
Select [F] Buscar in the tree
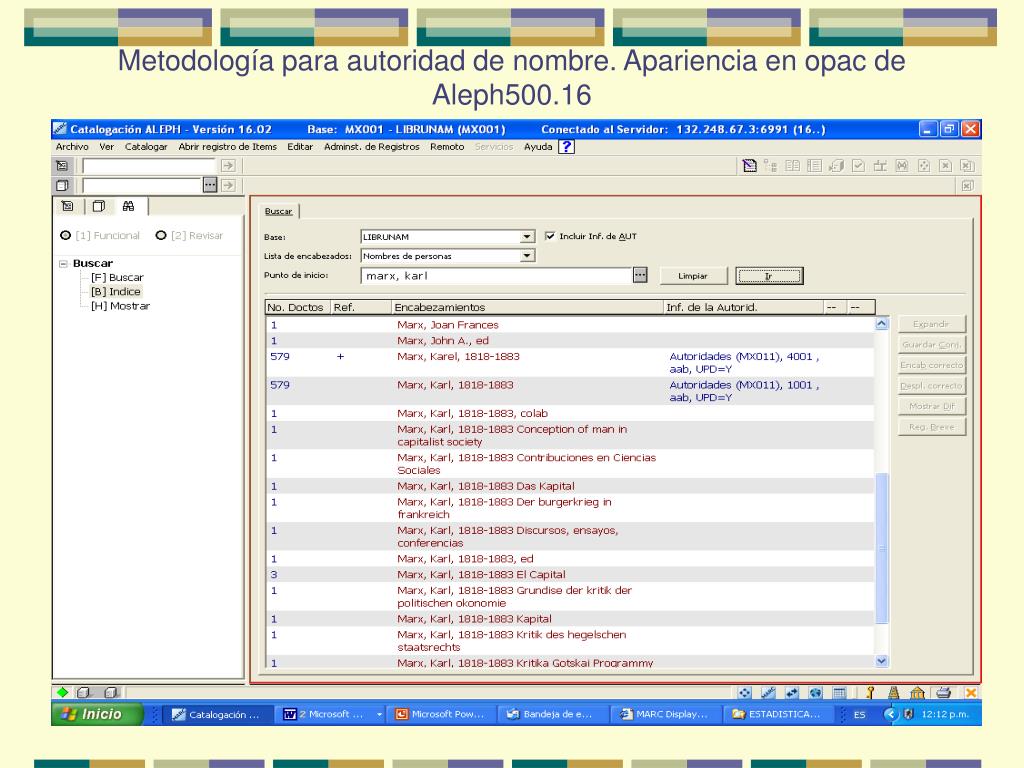[x=117, y=278]
